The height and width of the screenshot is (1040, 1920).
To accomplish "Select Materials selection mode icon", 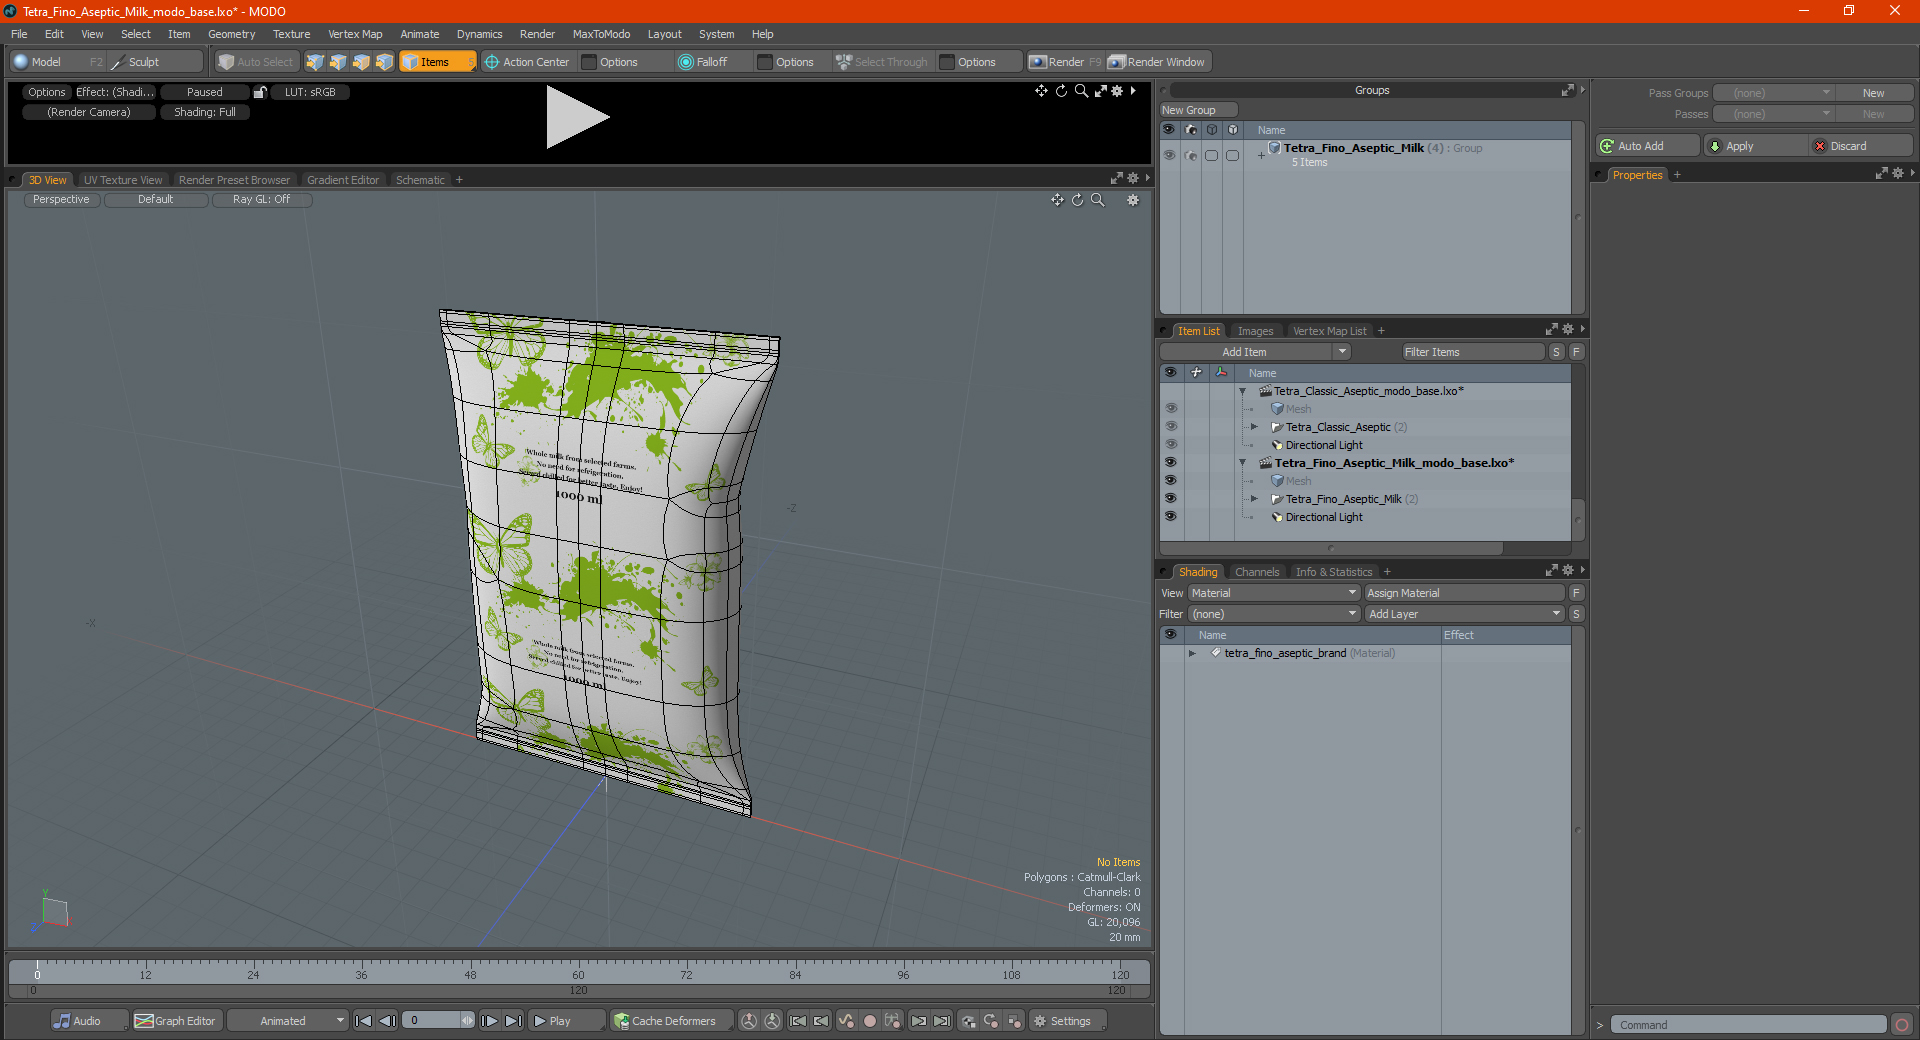I will click(x=384, y=62).
